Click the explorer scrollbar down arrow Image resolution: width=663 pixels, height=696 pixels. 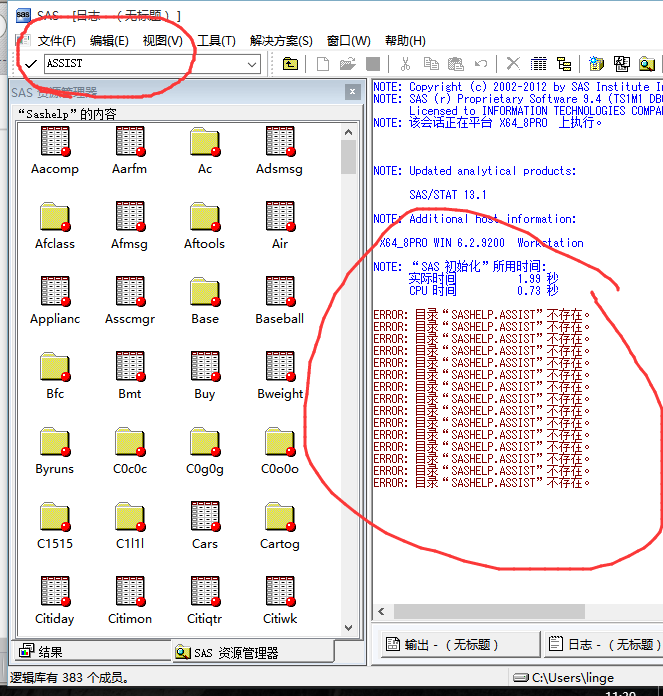[348, 628]
